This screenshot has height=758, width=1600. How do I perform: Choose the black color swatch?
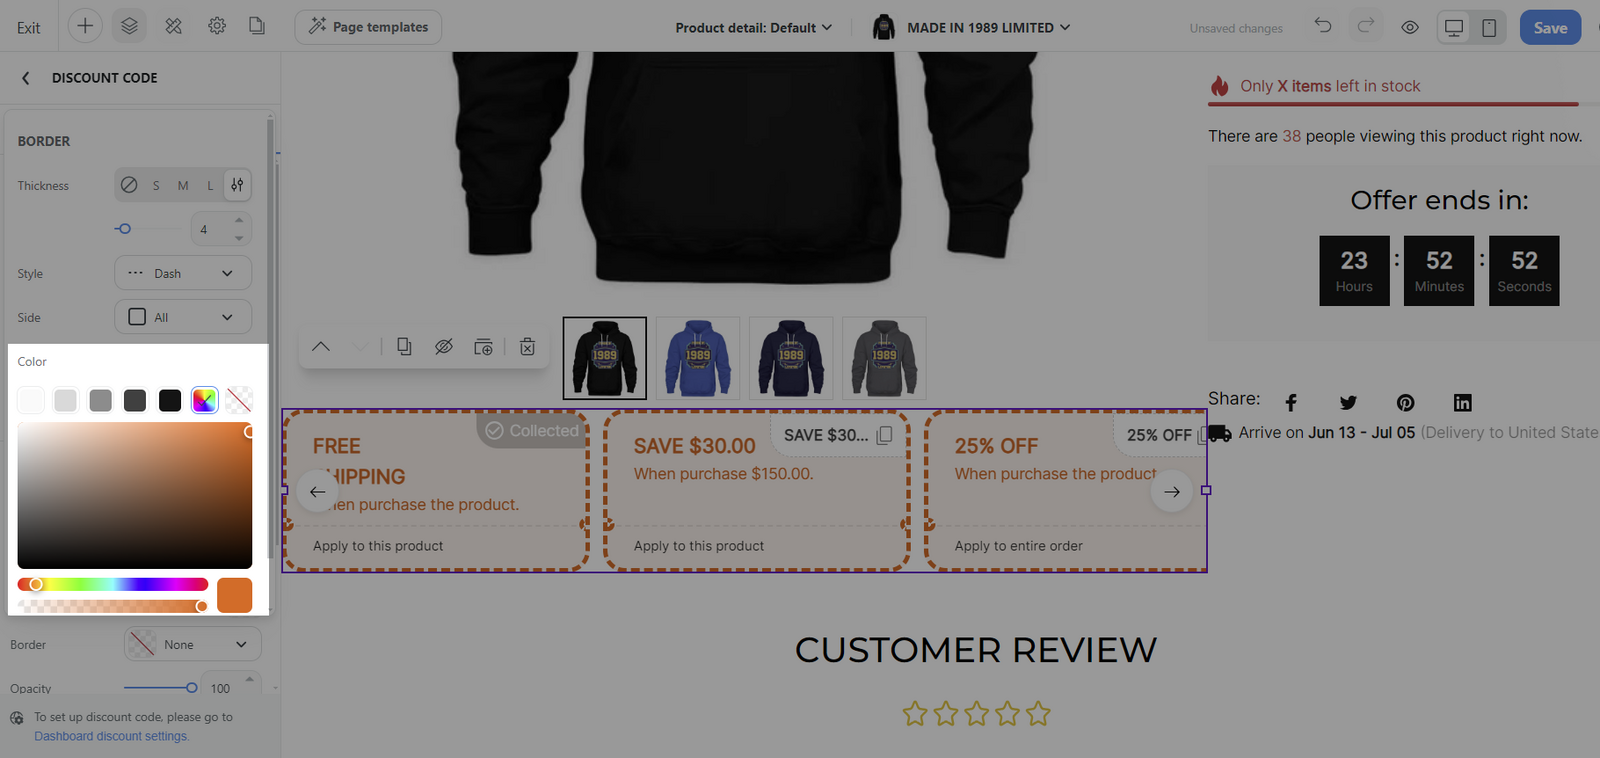point(170,401)
